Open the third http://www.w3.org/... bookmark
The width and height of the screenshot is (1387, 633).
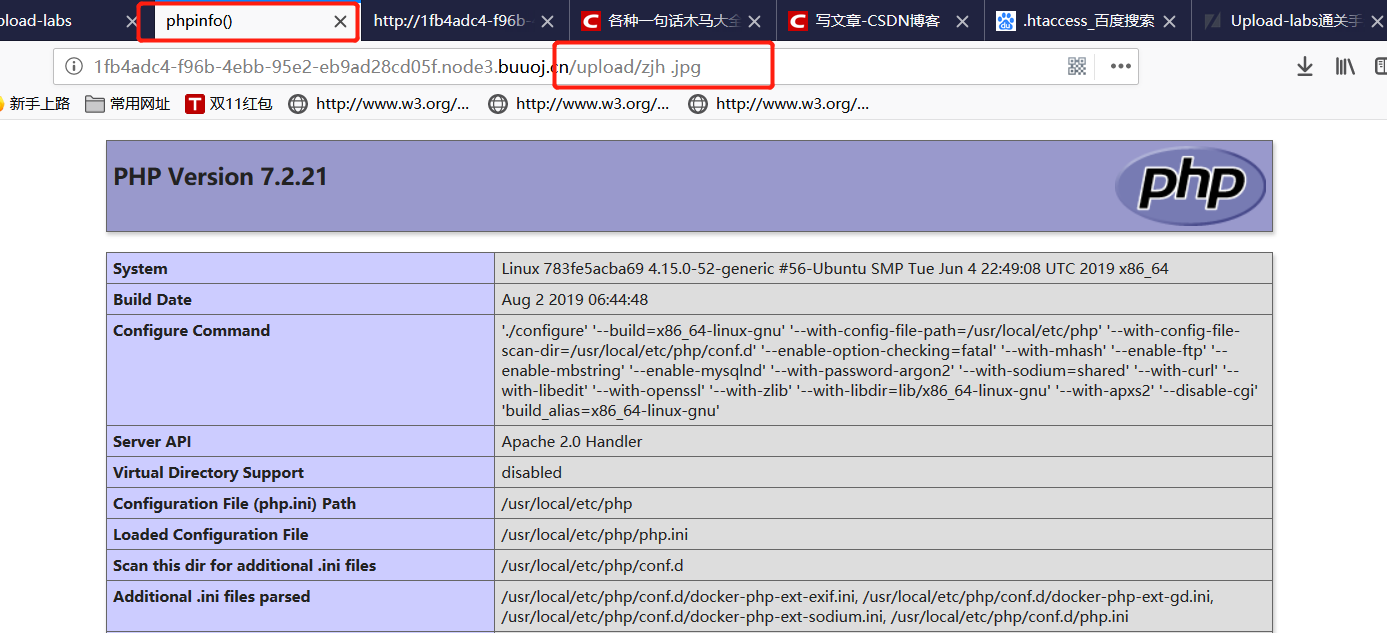(x=779, y=103)
